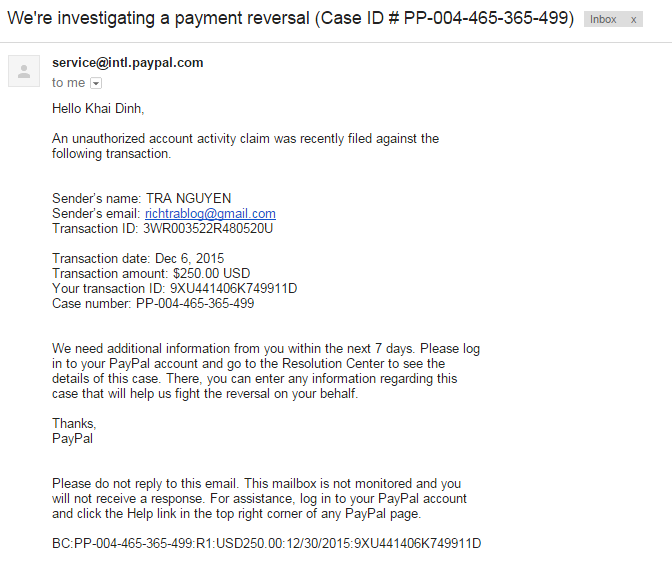The height and width of the screenshot is (571, 672).
Task: Click the sender's profile avatar icon
Action: coord(24,71)
